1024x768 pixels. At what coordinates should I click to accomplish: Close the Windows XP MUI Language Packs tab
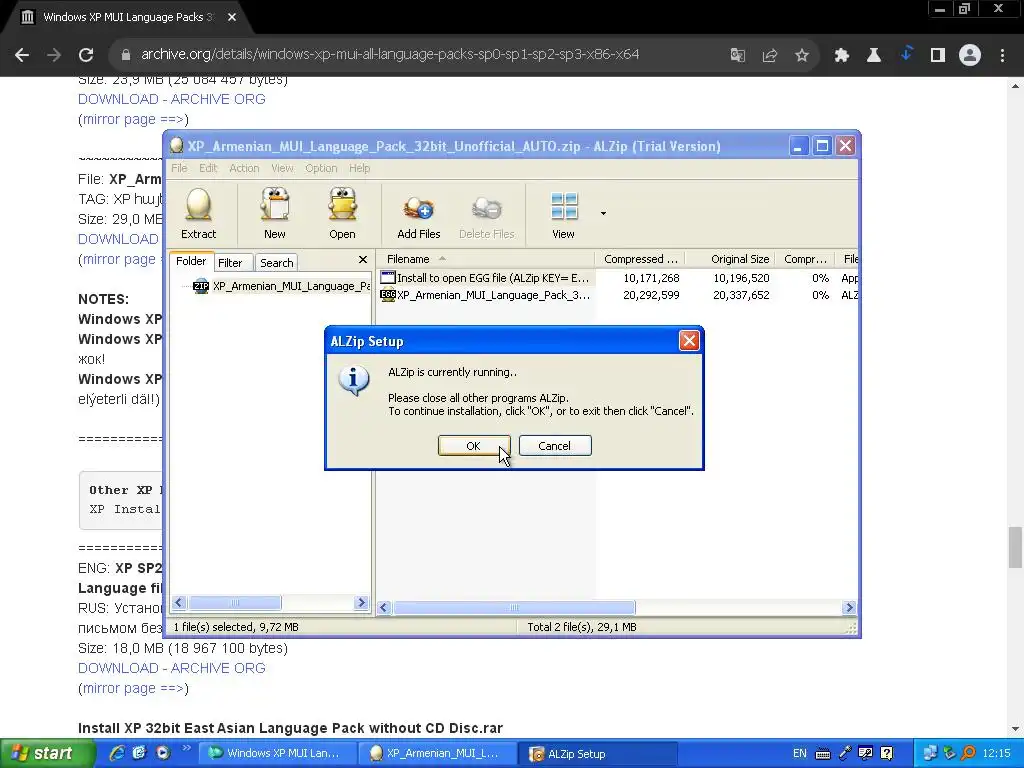pos(232,18)
